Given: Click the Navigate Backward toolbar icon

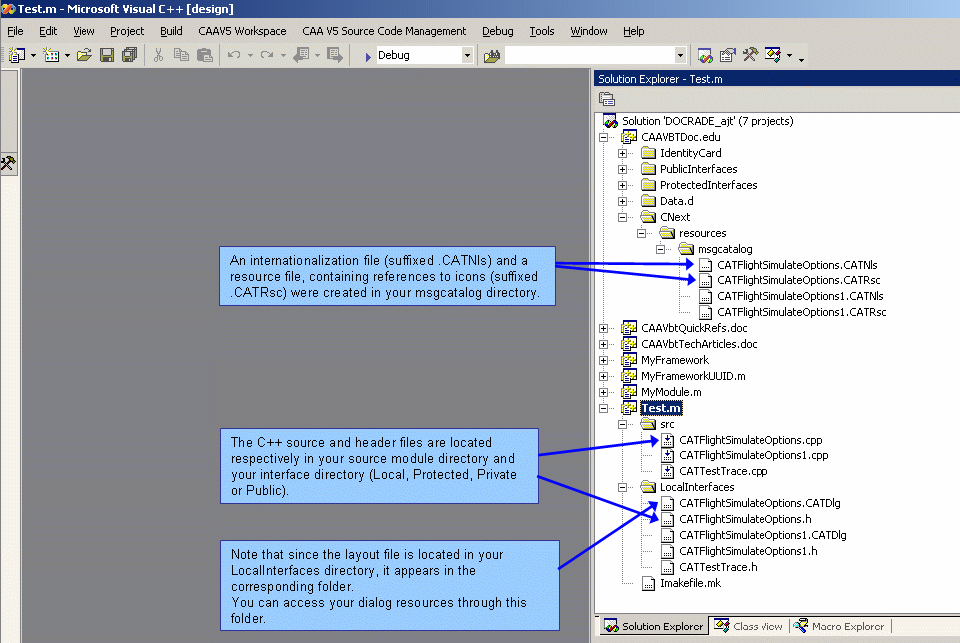Looking at the screenshot, I should (301, 55).
